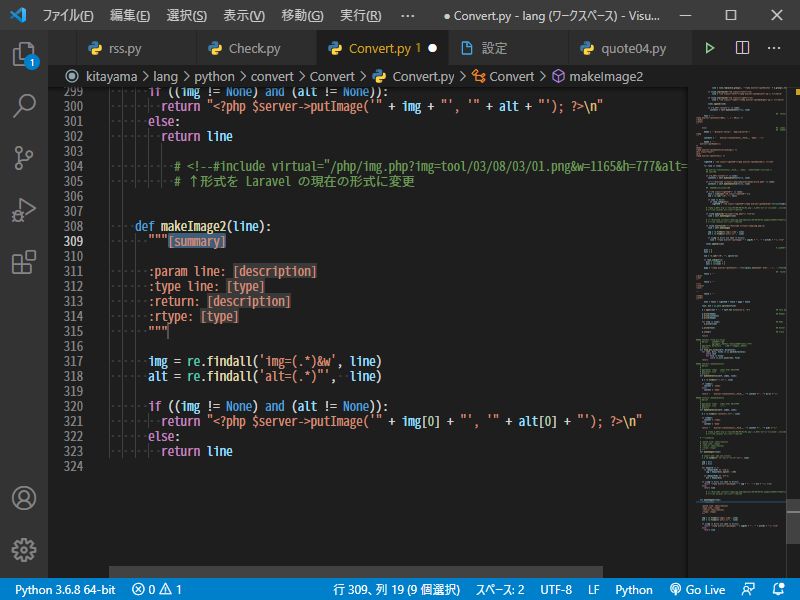Run the Python file with play button

pos(710,48)
